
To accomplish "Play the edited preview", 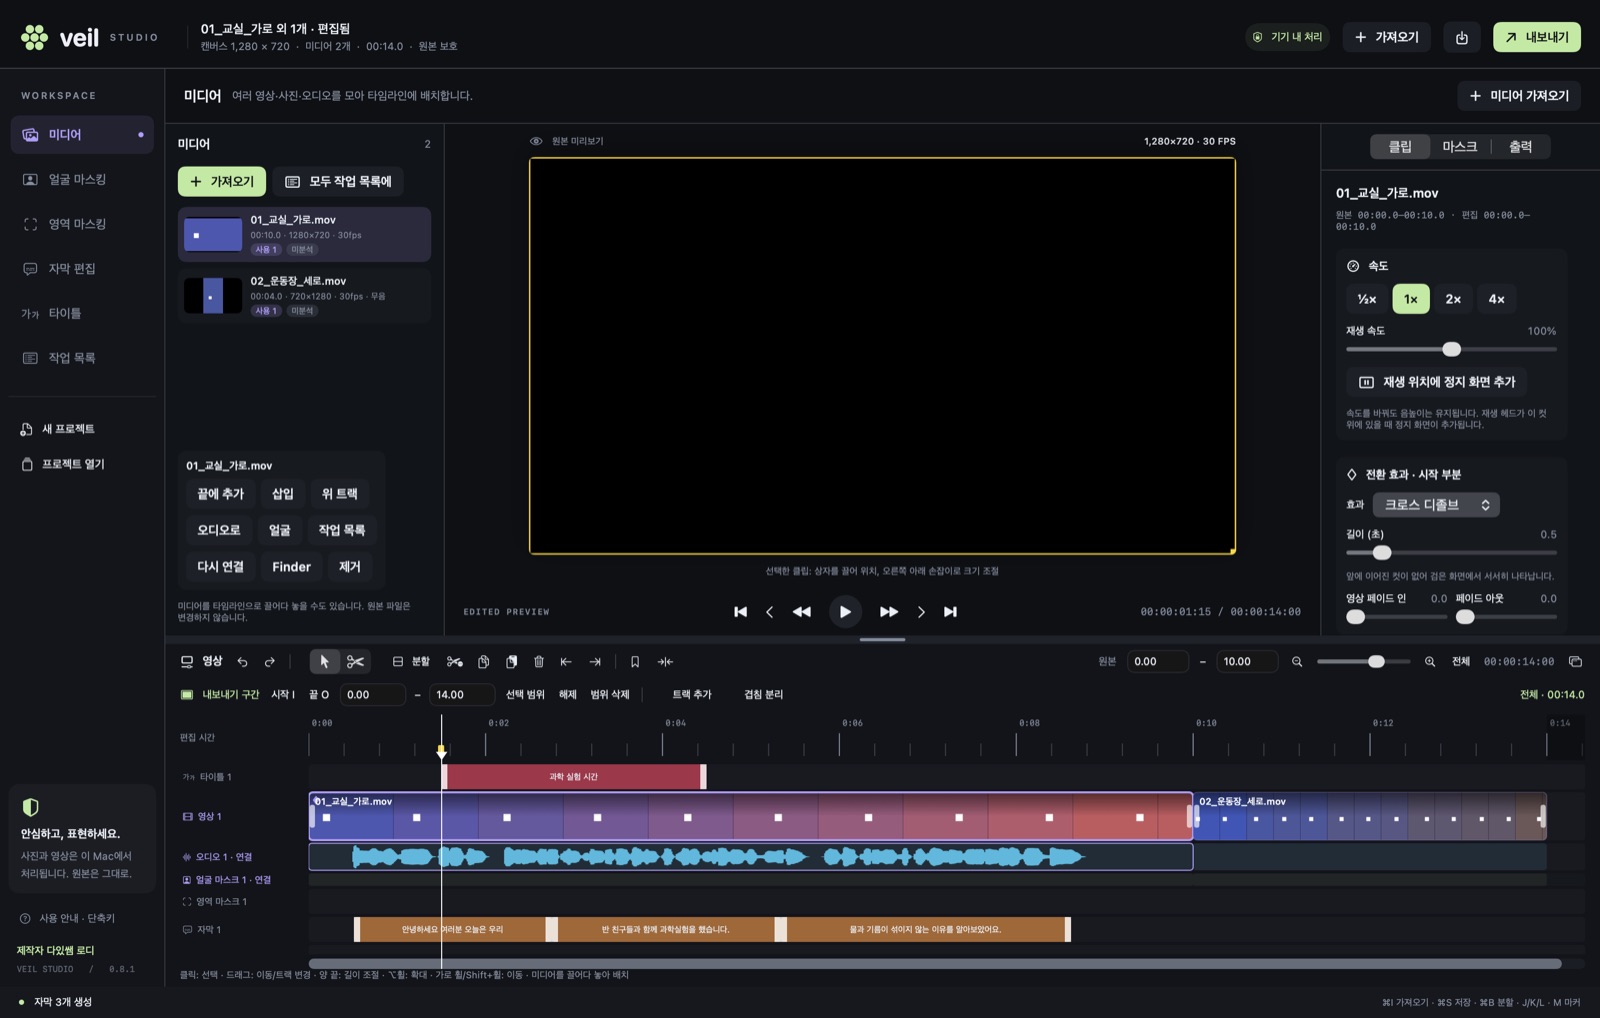I will tap(845, 612).
